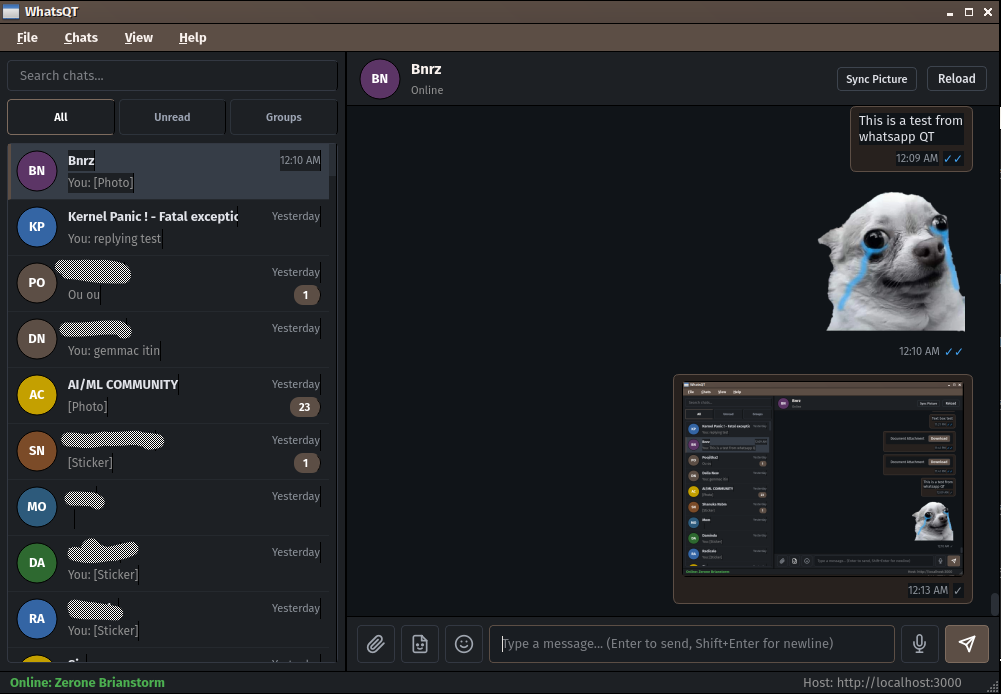Focus the Search chats field
Image resolution: width=1001 pixels, height=694 pixels.
(172, 75)
